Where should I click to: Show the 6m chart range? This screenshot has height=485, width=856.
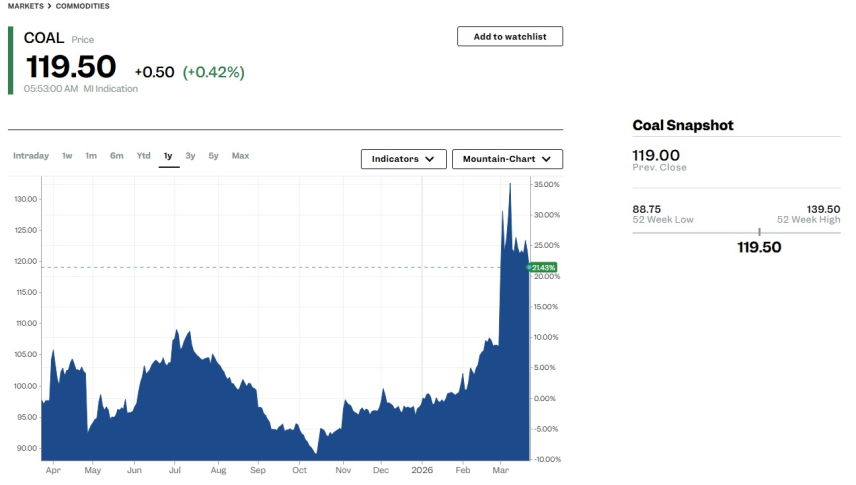117,156
